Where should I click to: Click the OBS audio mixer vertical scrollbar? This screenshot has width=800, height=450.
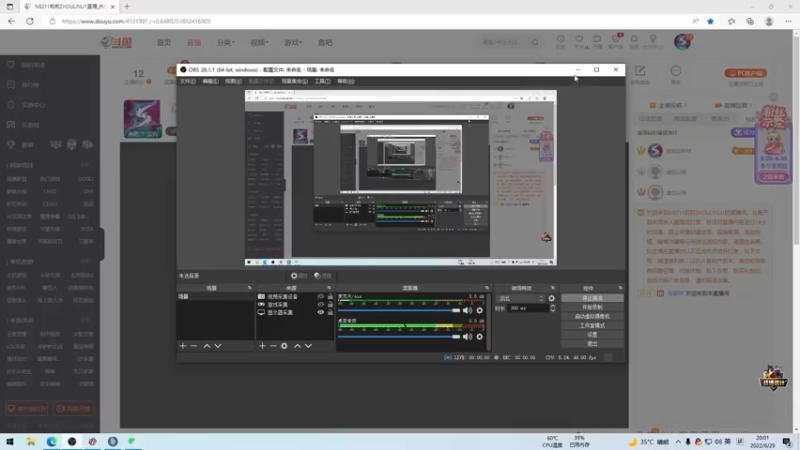tap(489, 321)
